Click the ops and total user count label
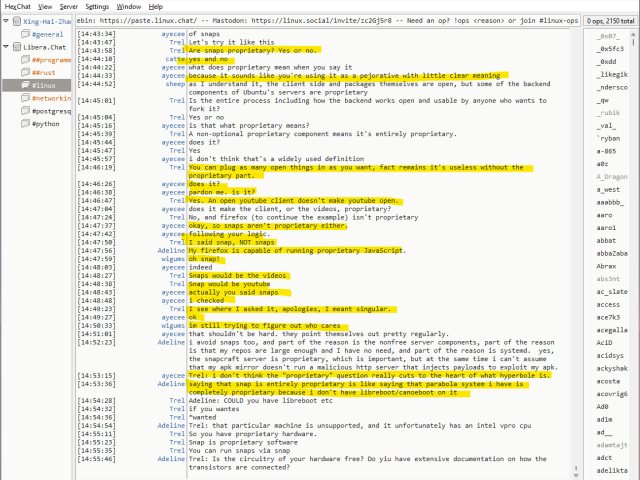The image size is (640, 480). tap(610, 20)
